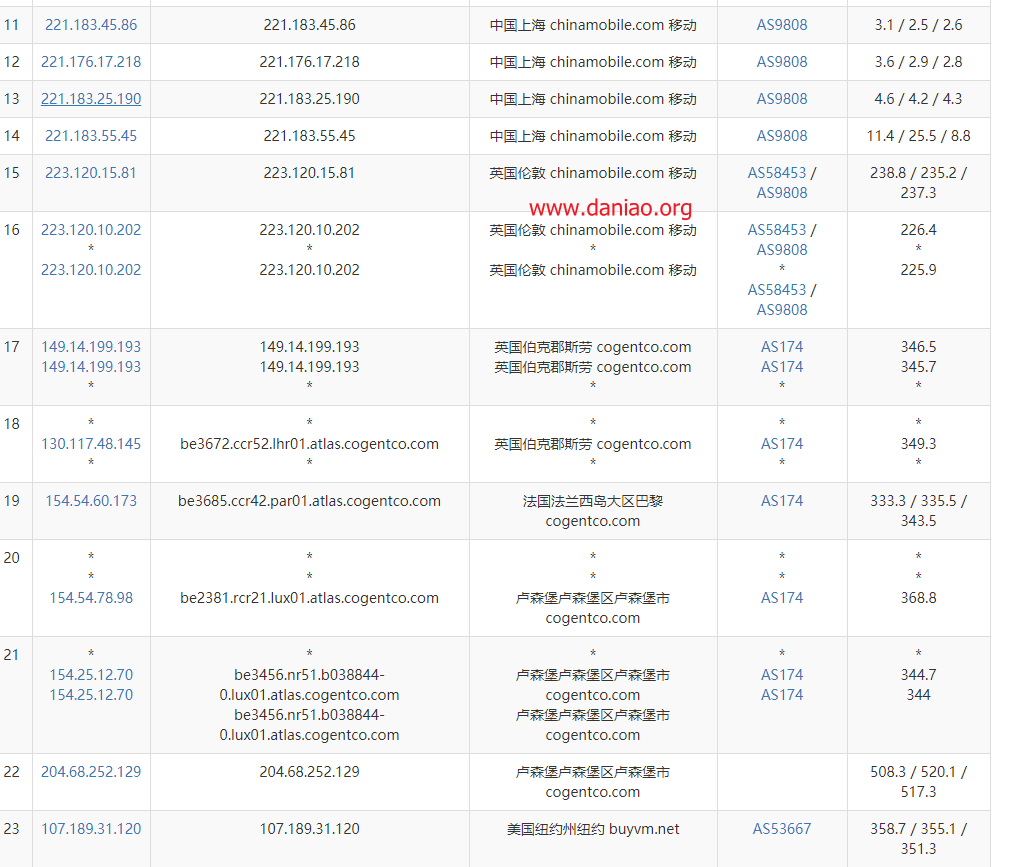Open IP link 221.183.55.45 in hop 14
Viewport: 1025px width, 867px height.
click(x=91, y=136)
